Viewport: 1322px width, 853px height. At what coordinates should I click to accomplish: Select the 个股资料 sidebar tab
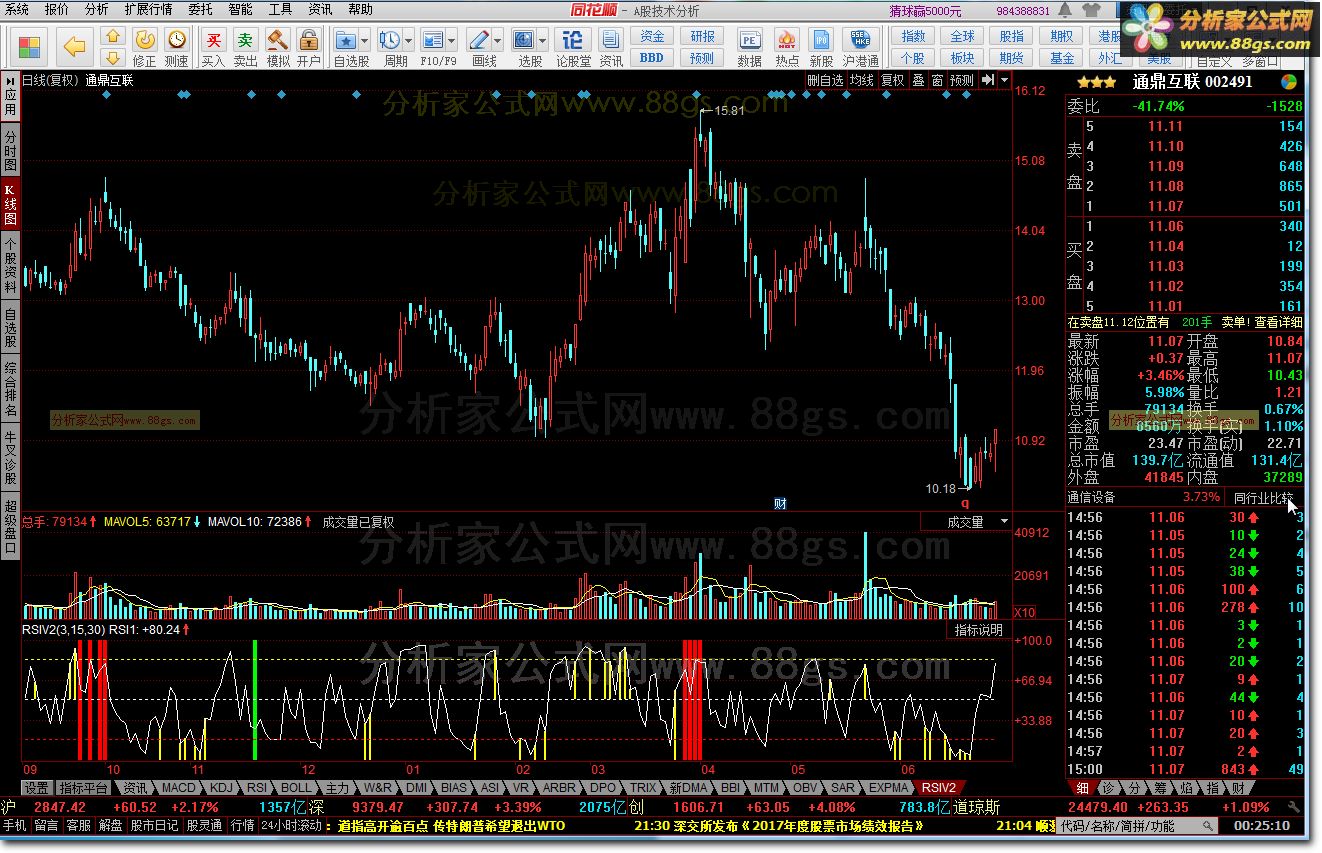(10, 266)
